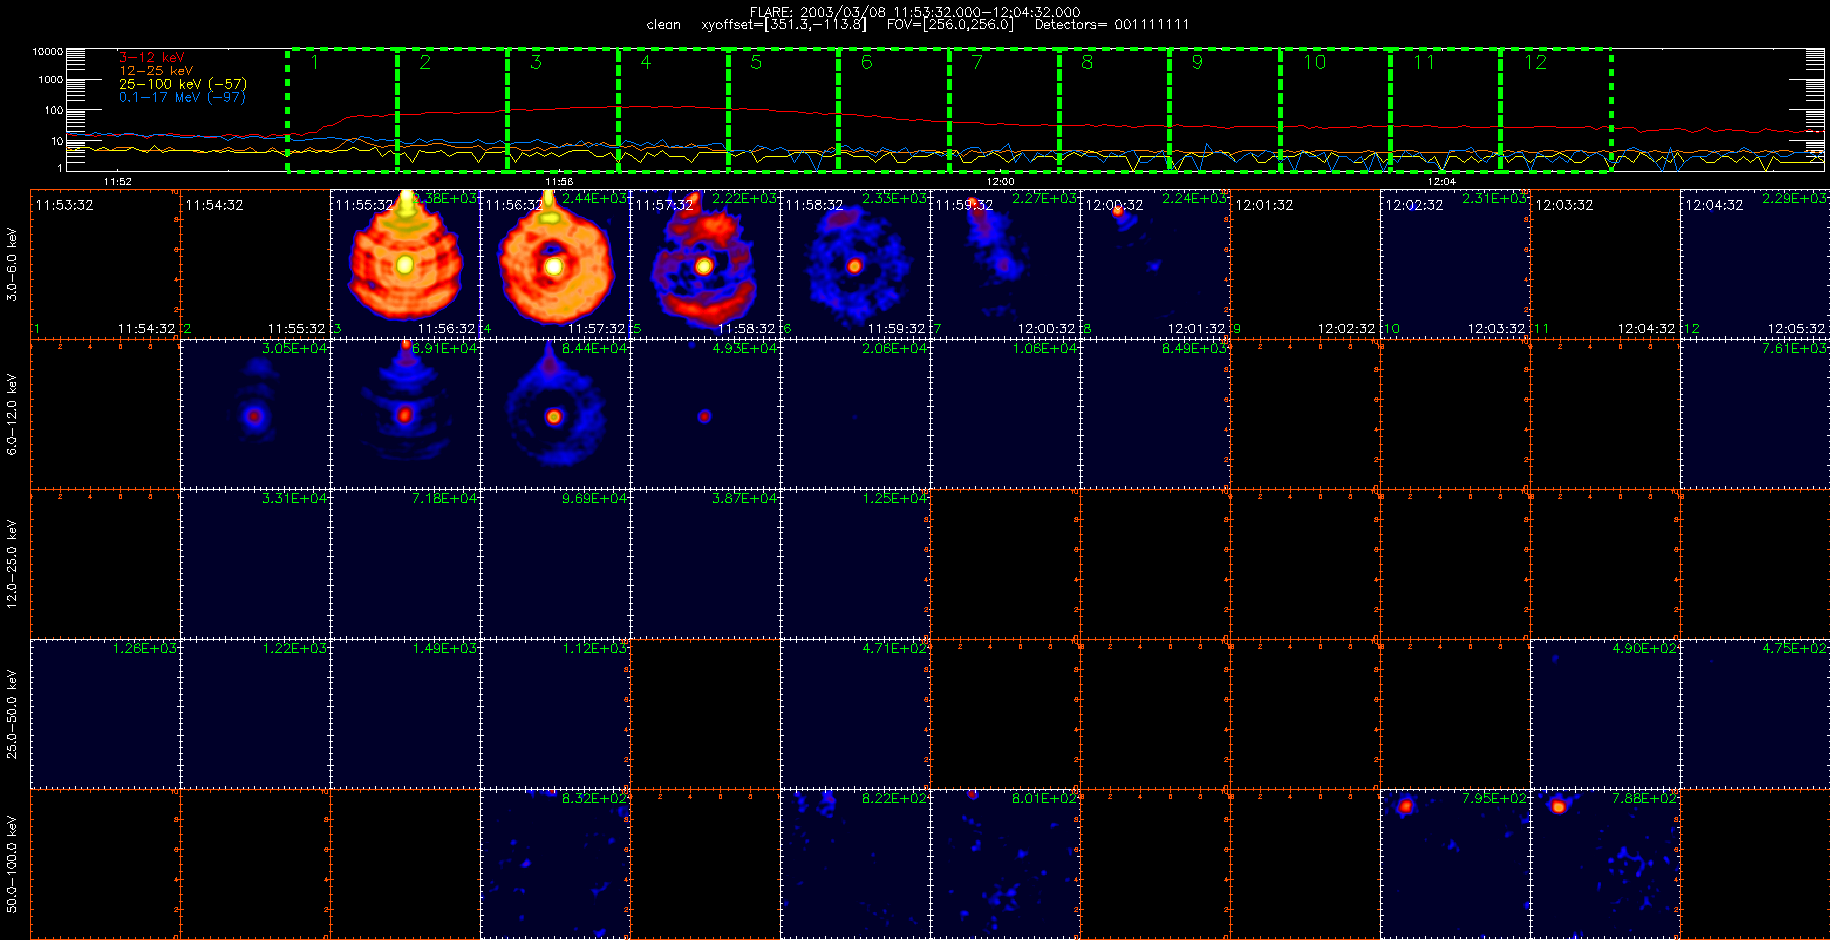This screenshot has width=1830, height=940.
Task: Click the peak value 1.25E+04
Action: click(x=895, y=498)
